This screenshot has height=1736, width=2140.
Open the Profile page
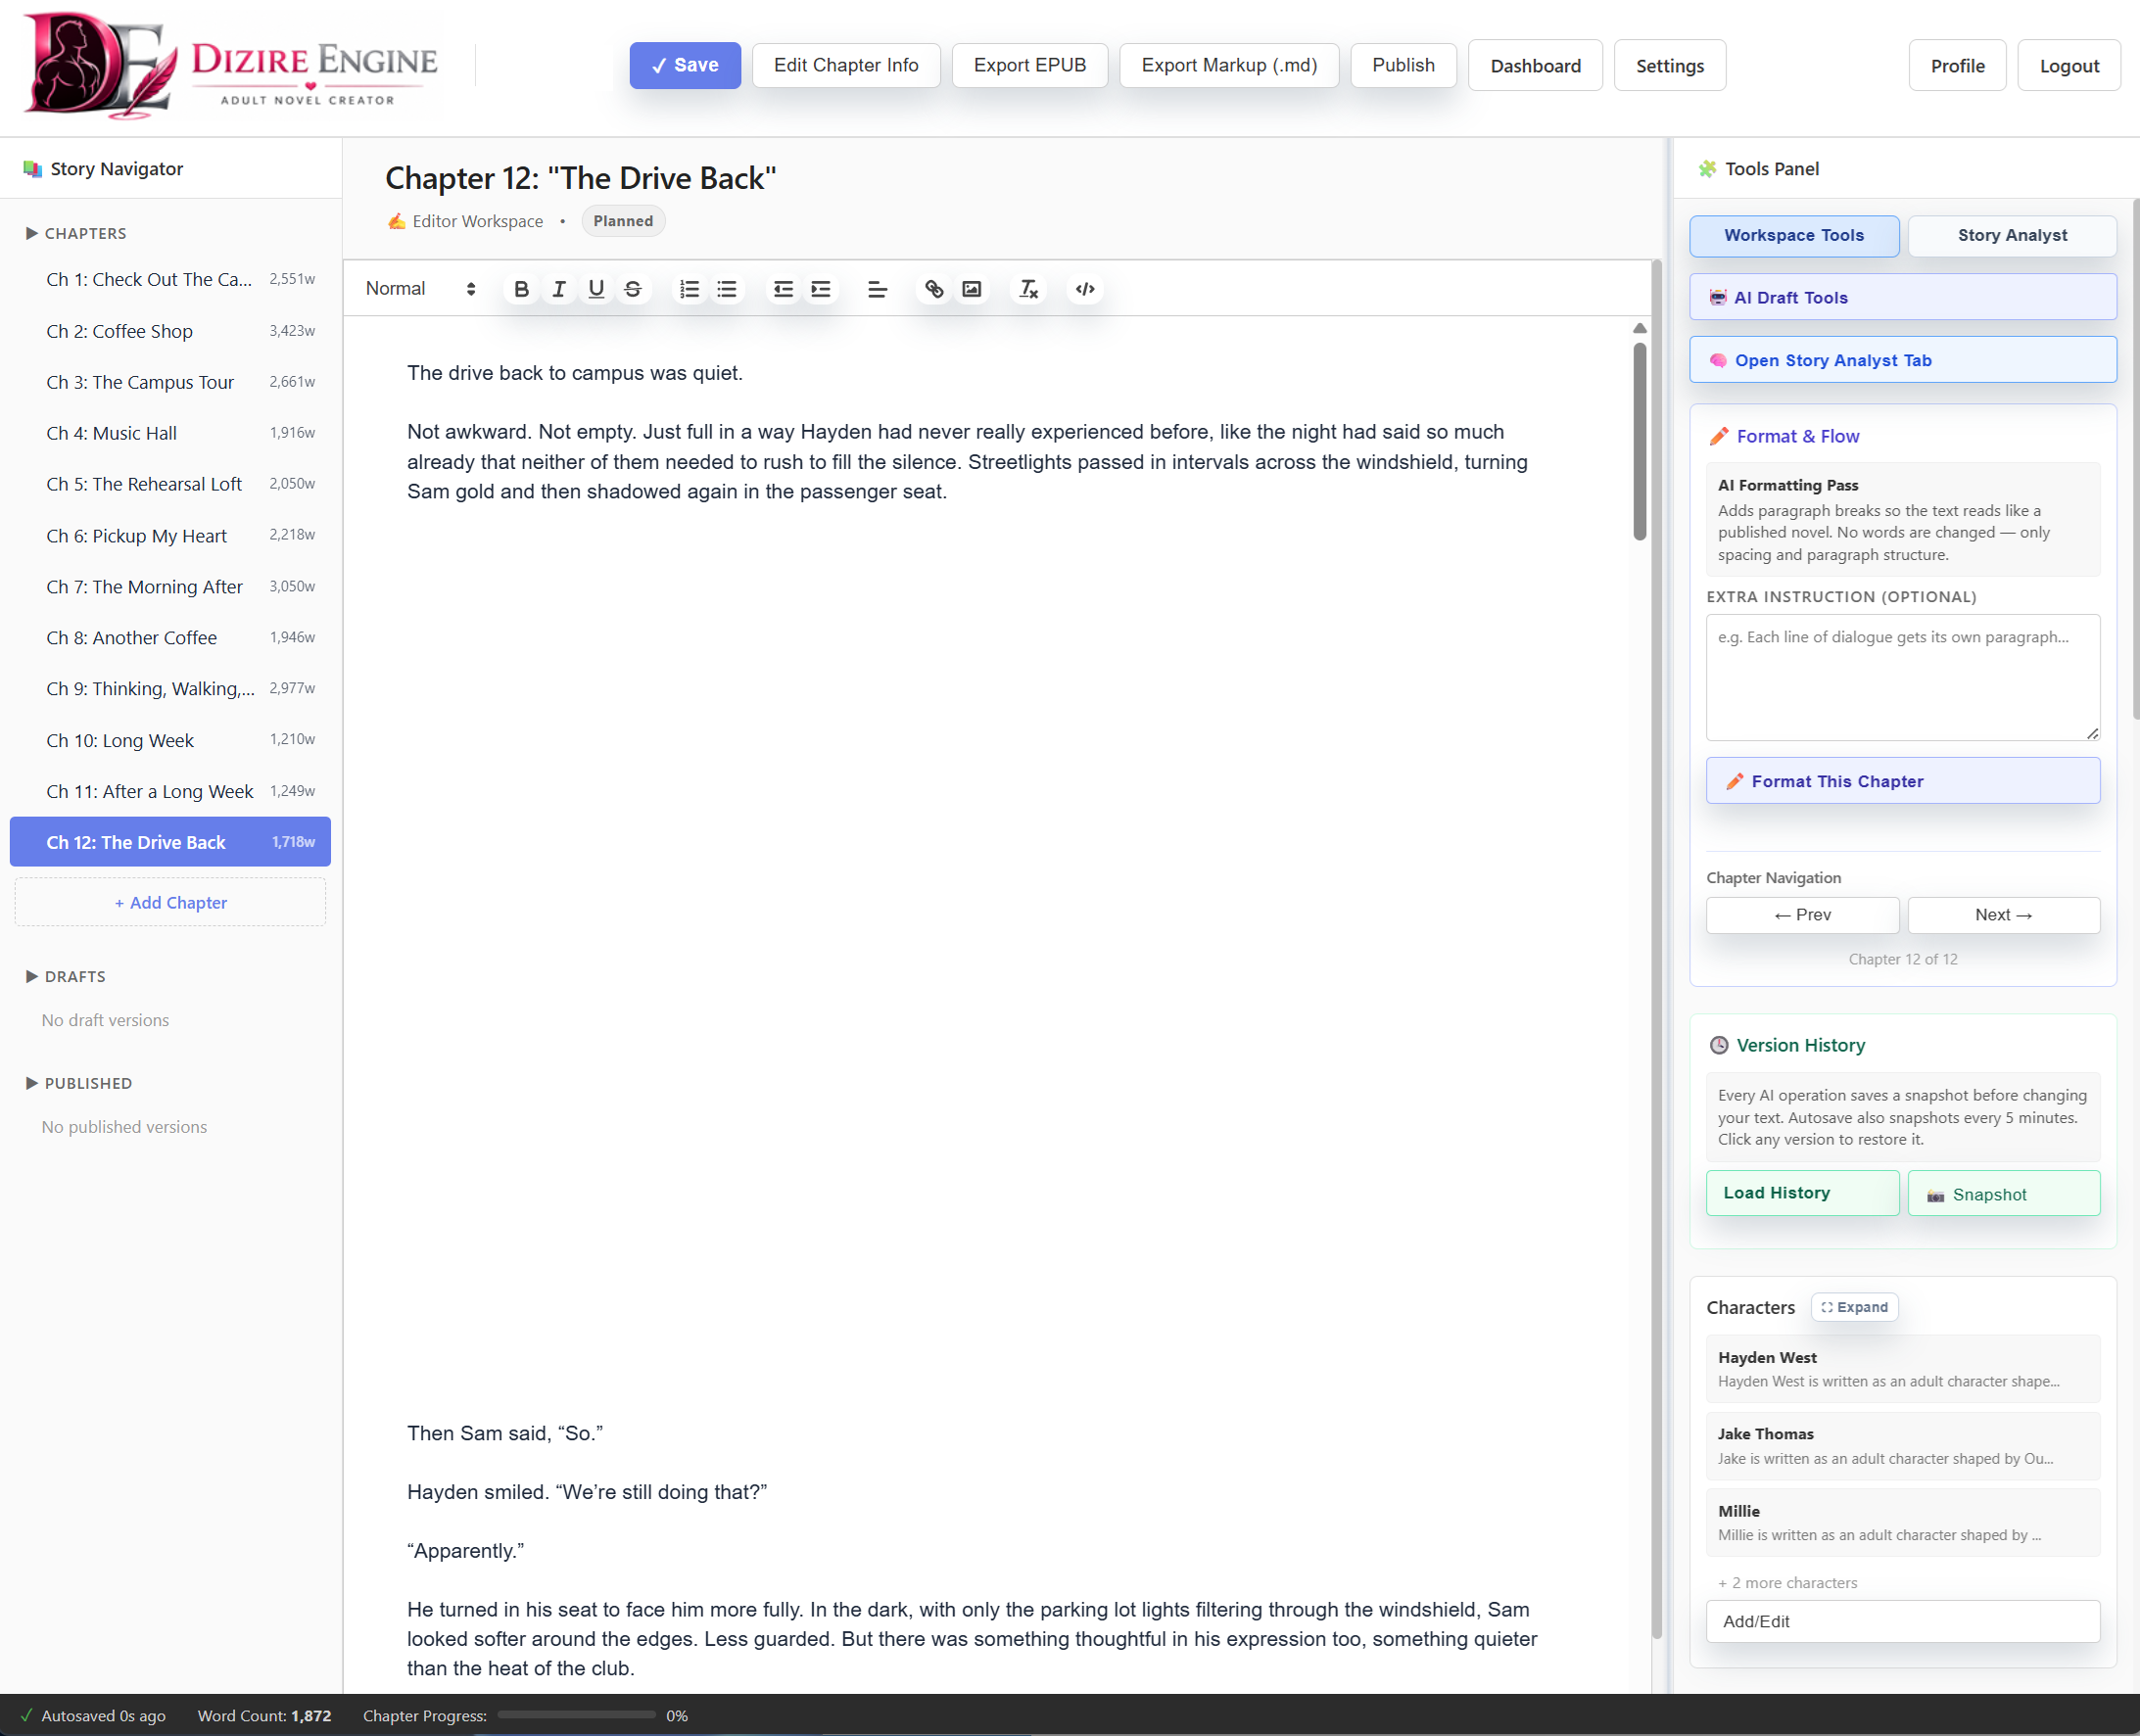pos(1957,66)
